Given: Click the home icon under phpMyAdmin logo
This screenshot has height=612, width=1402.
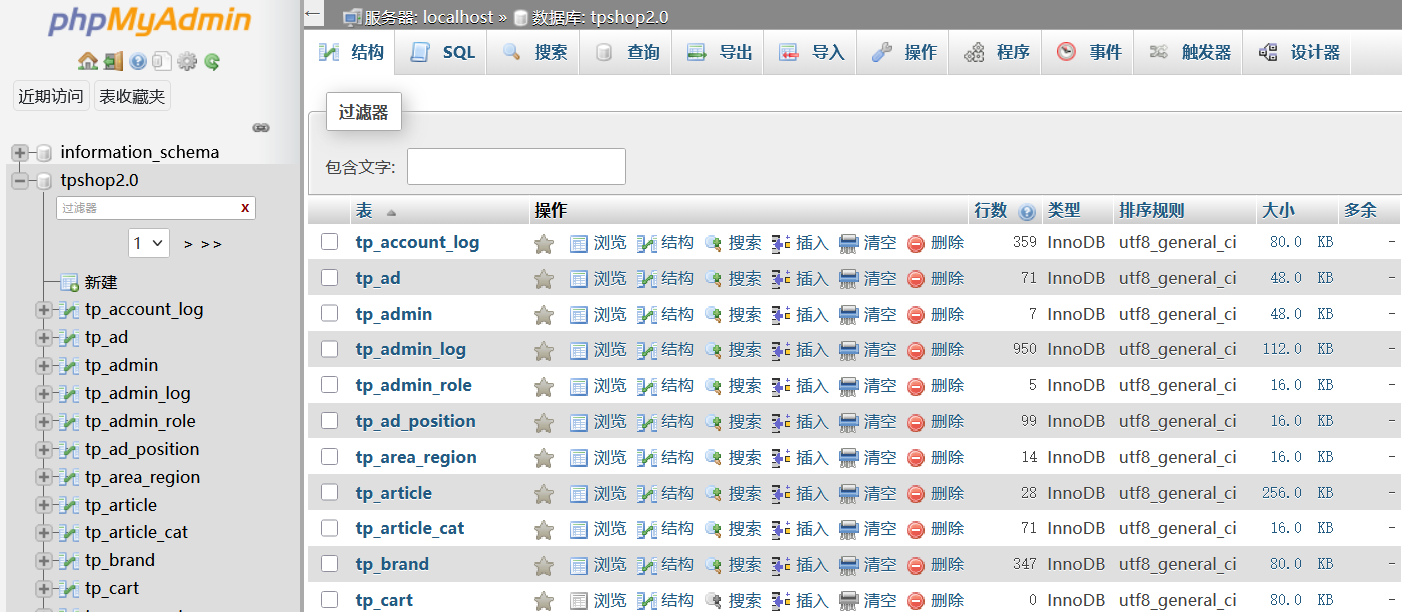Looking at the screenshot, I should point(88,61).
